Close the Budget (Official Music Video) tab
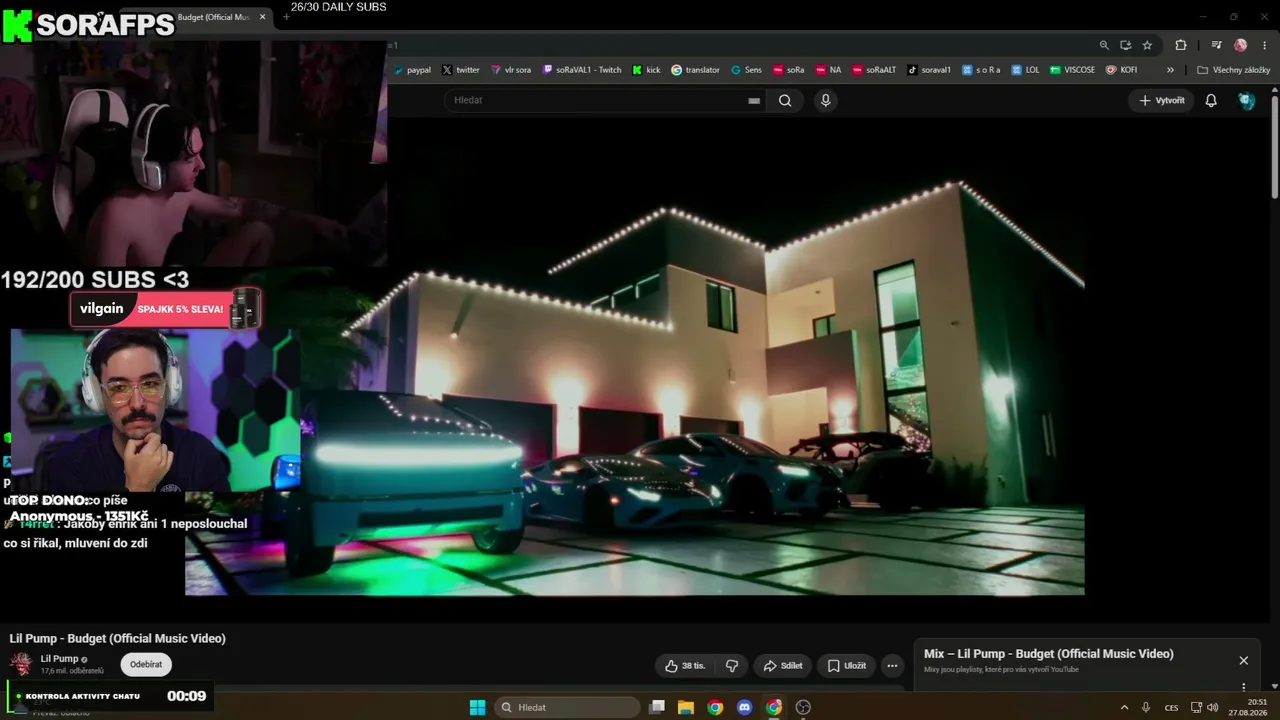Image resolution: width=1280 pixels, height=720 pixels. [262, 17]
